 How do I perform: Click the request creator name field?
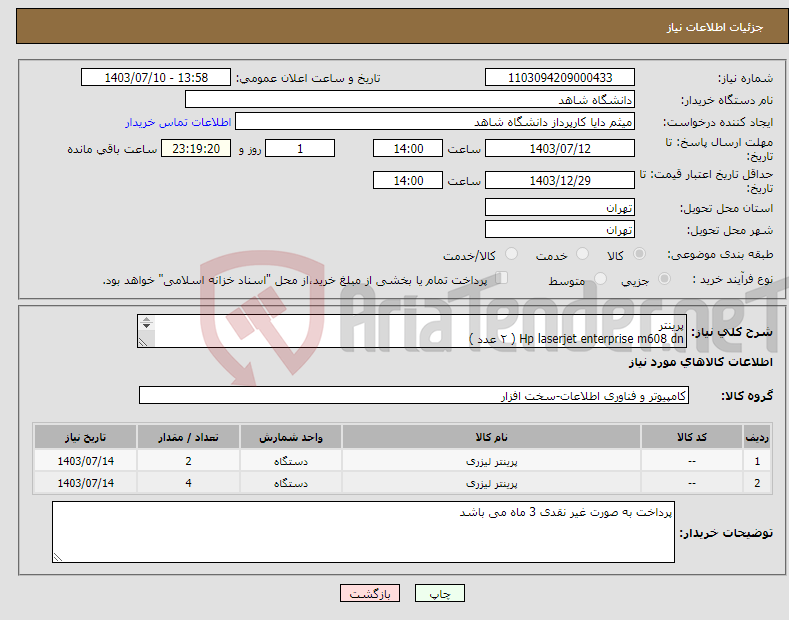click(435, 122)
